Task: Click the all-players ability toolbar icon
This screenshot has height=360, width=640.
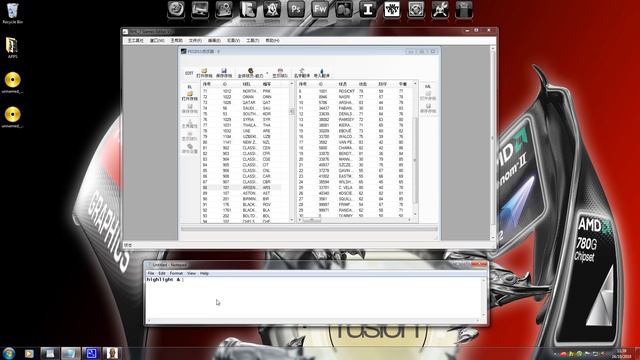Action: tap(250, 73)
